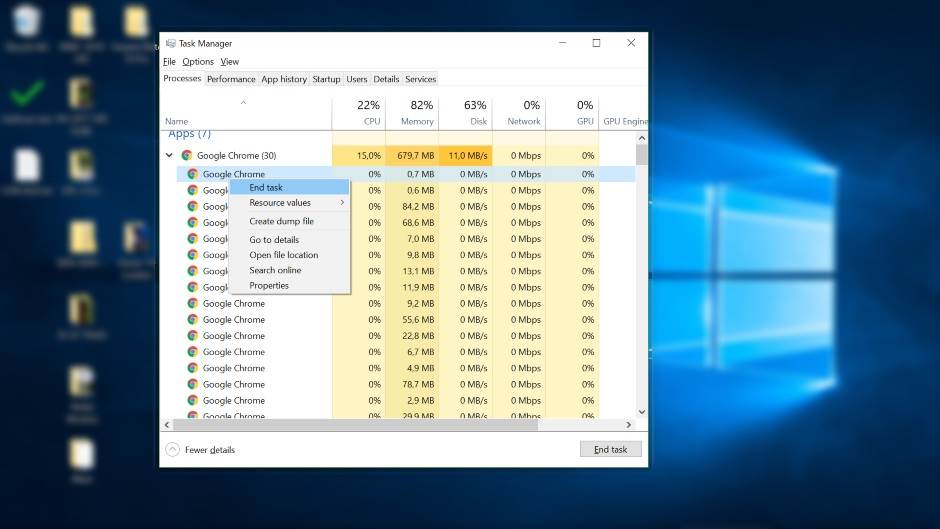
Task: Collapse the Google Chrome (30) process group
Action: [x=169, y=156]
